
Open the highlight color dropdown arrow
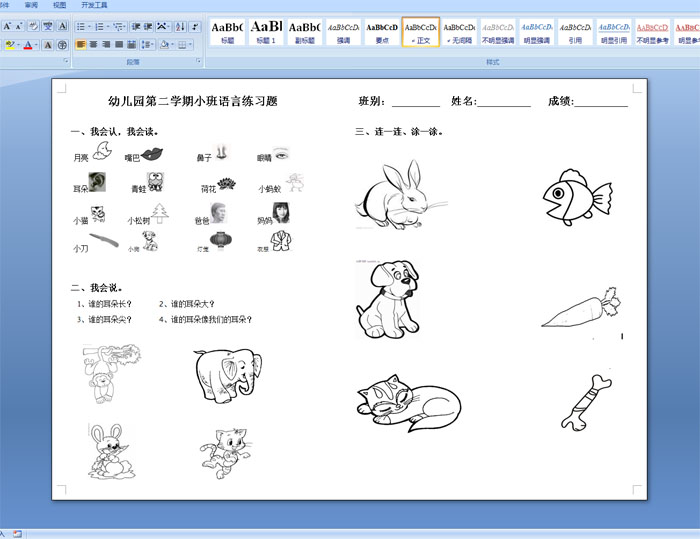pyautogui.click(x=18, y=45)
